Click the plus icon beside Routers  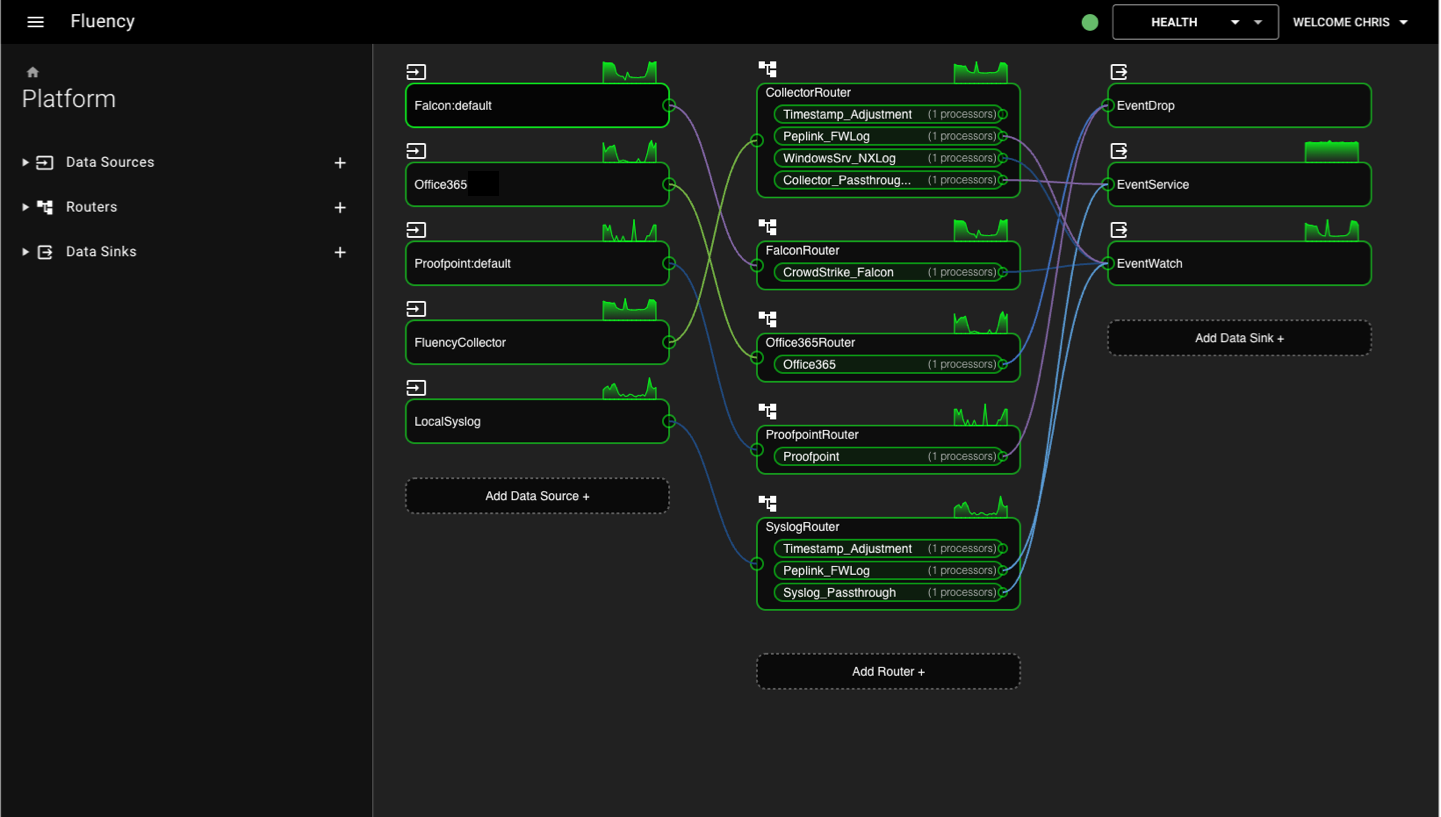[340, 208]
